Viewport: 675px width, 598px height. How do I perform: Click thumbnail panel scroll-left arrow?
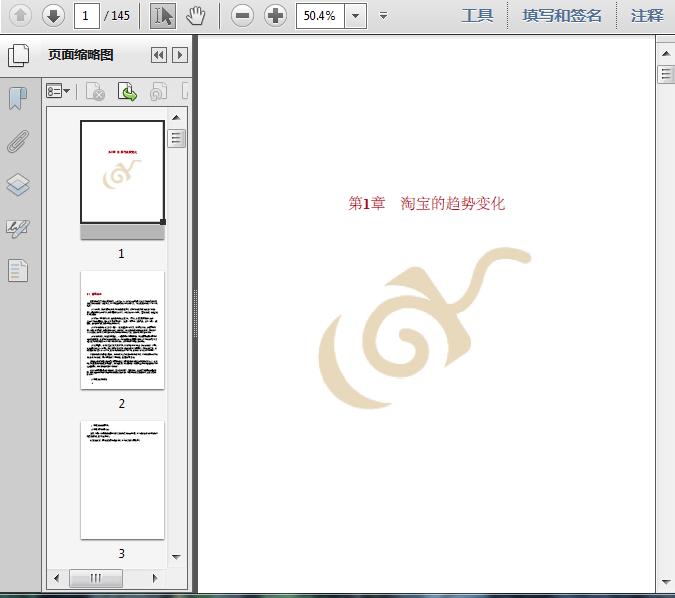click(56, 578)
